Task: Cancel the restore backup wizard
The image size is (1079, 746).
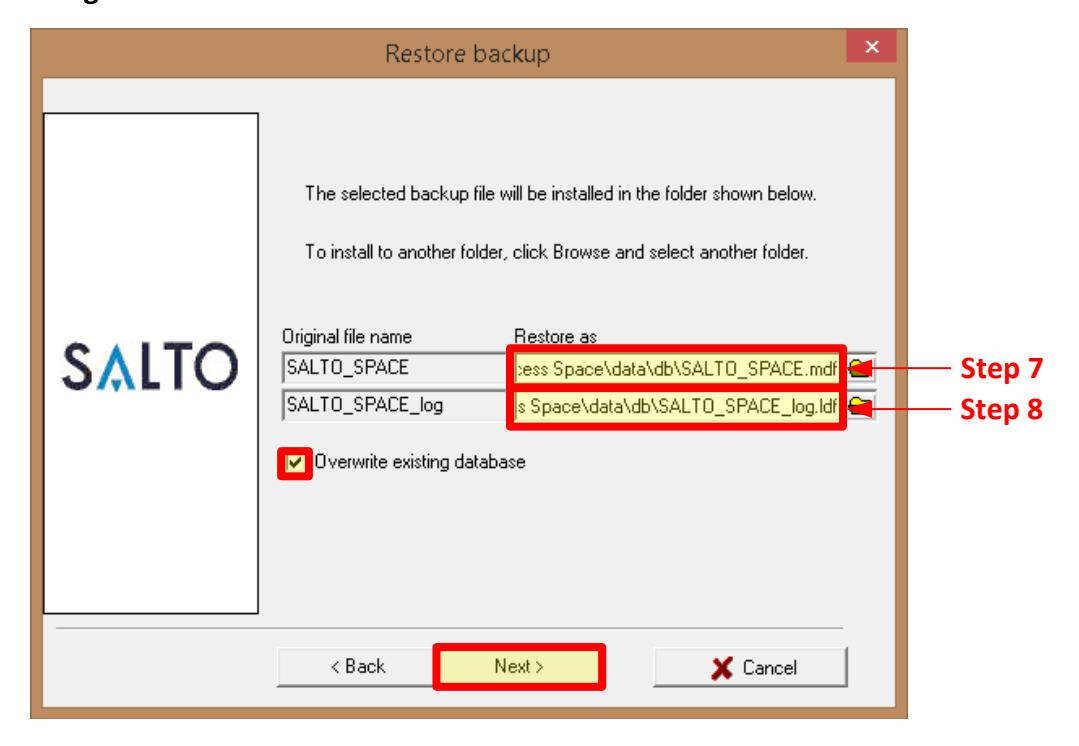Action: pos(750,667)
